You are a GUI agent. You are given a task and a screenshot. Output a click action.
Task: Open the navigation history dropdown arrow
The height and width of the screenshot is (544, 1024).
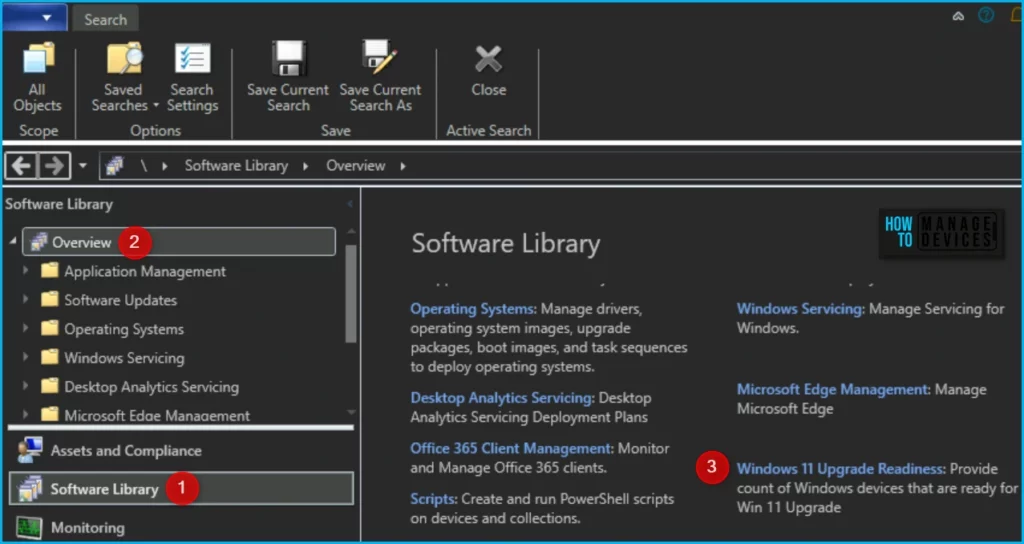tap(82, 166)
